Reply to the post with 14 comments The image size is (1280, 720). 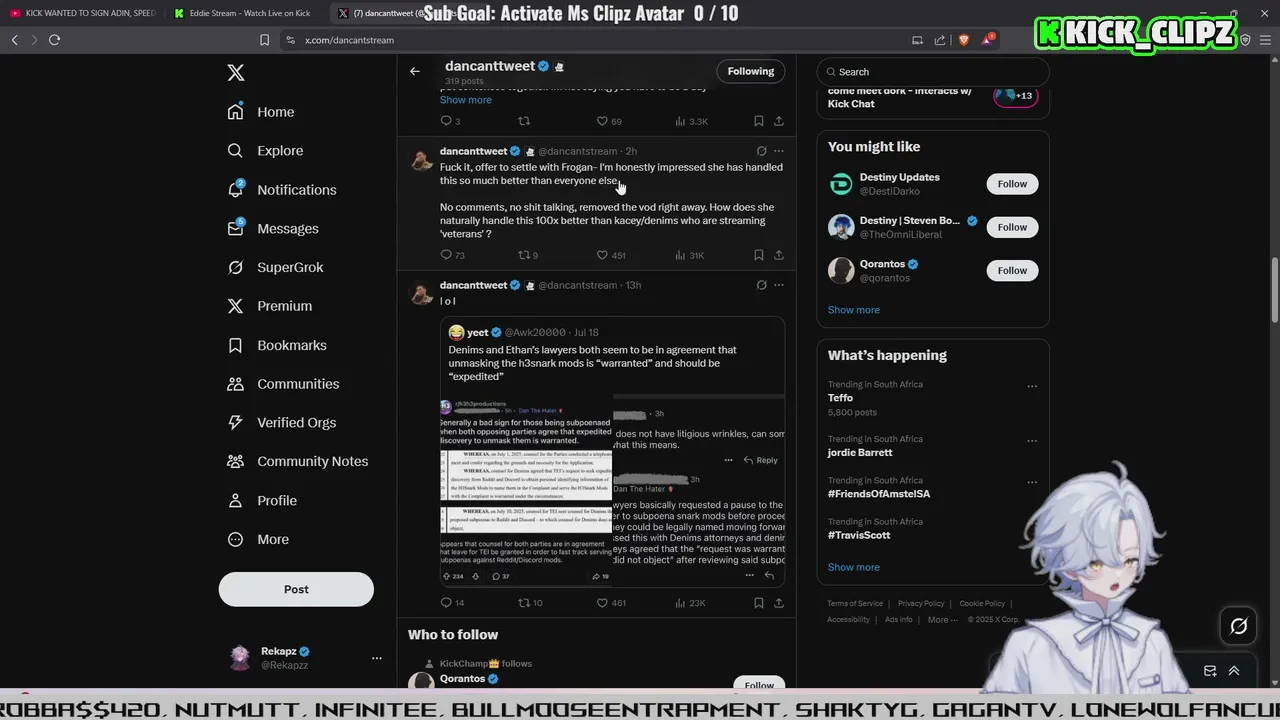coord(452,603)
